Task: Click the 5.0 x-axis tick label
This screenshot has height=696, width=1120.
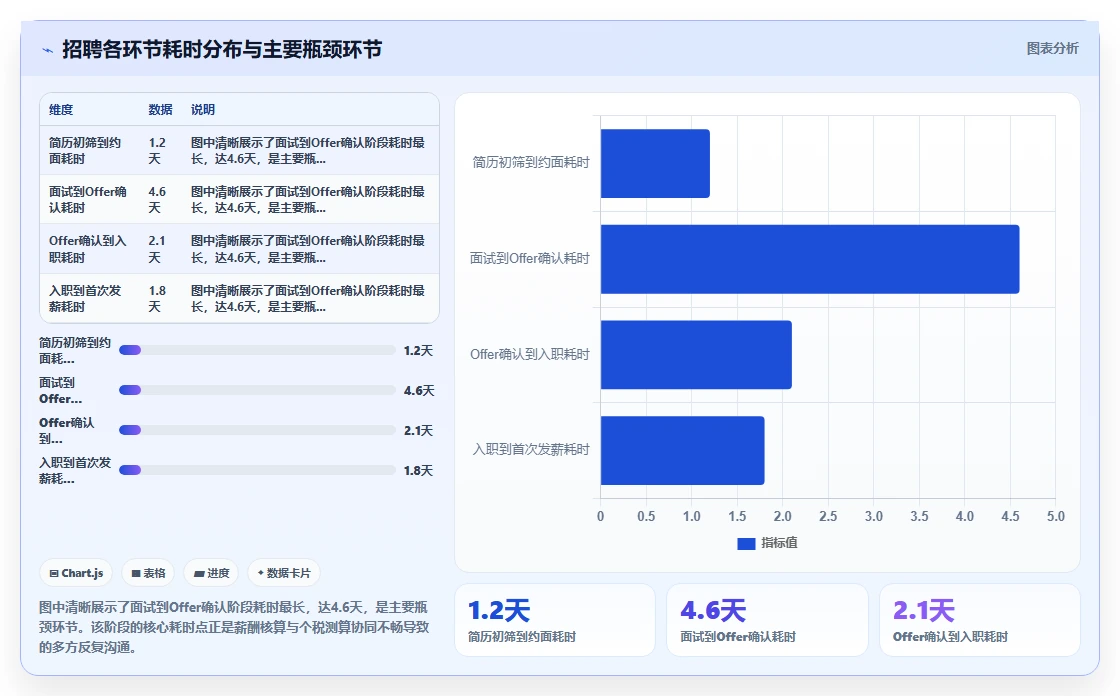Action: (1056, 517)
